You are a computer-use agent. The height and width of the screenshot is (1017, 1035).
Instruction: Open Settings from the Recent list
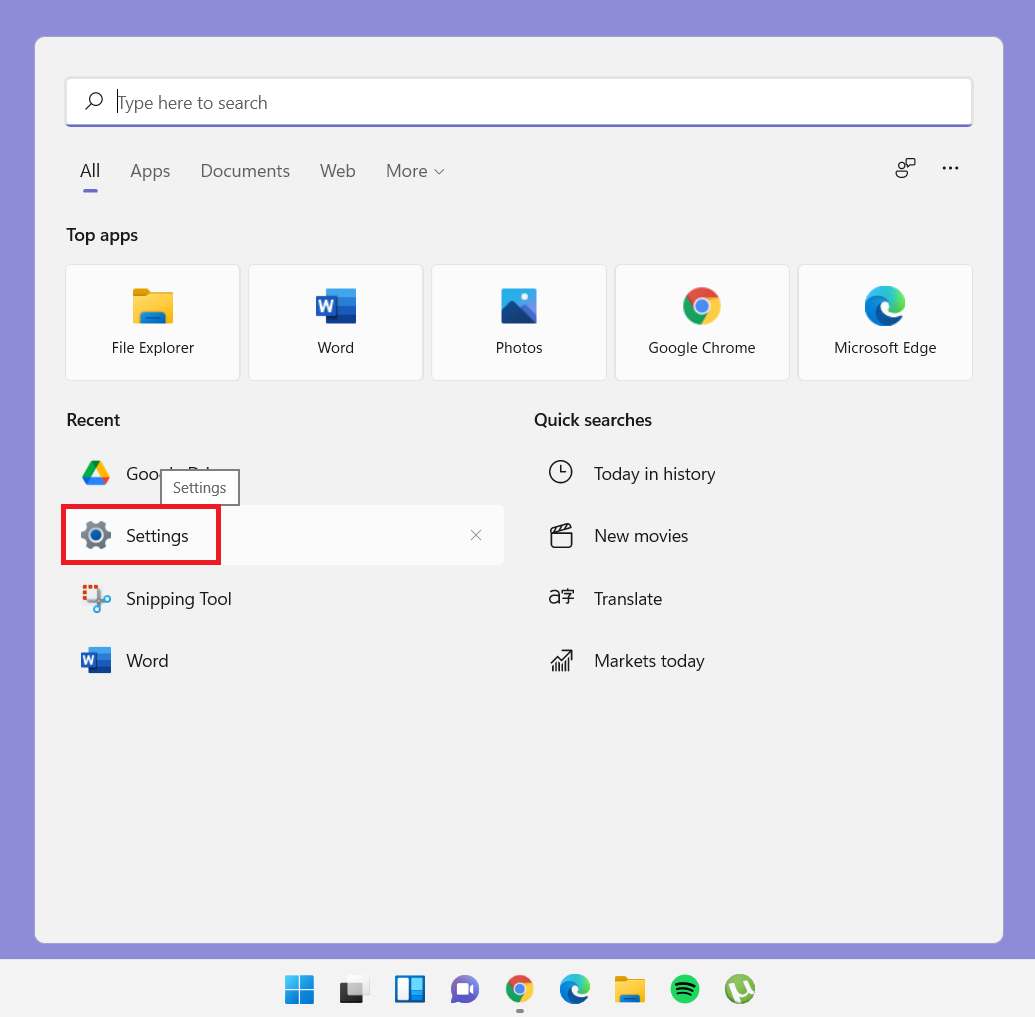click(283, 535)
